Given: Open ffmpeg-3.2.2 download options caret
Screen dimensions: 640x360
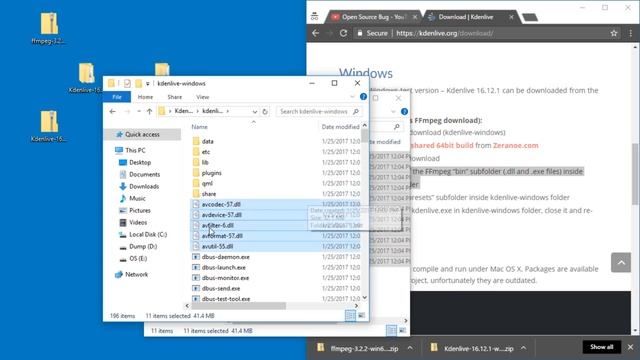Looking at the screenshot, I should pos(410,348).
